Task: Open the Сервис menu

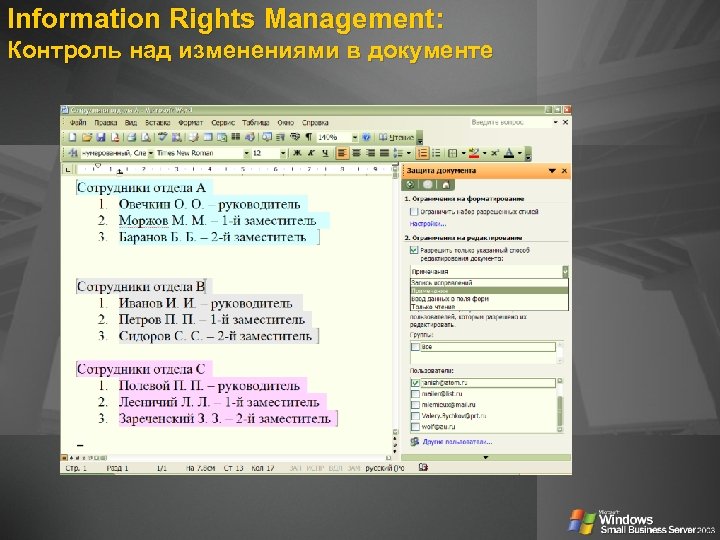Action: (x=223, y=123)
